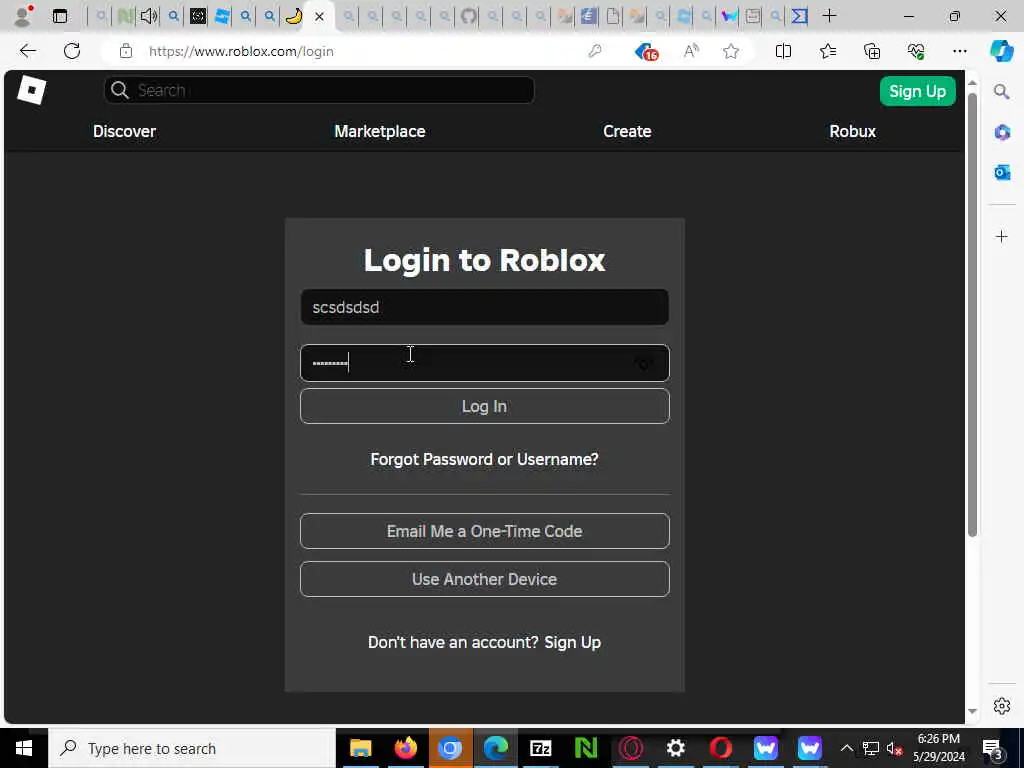Open the saved passwords key icon
Screen dimensions: 1024x768
coord(594,51)
